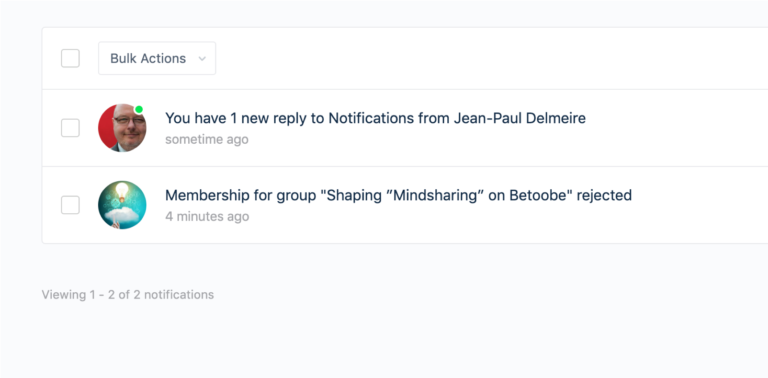Open the Bulk Actions dropdown
The width and height of the screenshot is (768, 378).
157,58
